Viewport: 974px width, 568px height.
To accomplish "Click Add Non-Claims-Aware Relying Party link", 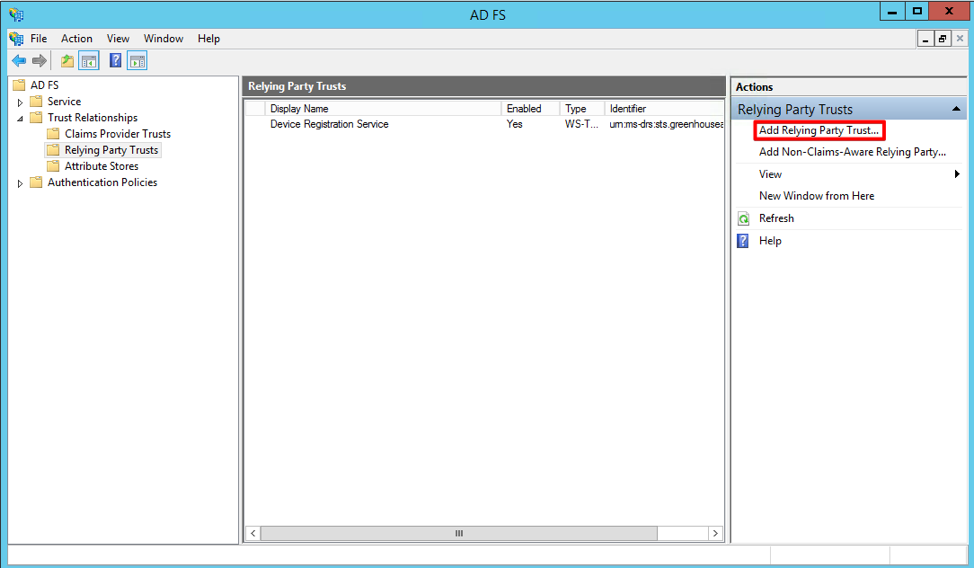I will pyautogui.click(x=852, y=152).
